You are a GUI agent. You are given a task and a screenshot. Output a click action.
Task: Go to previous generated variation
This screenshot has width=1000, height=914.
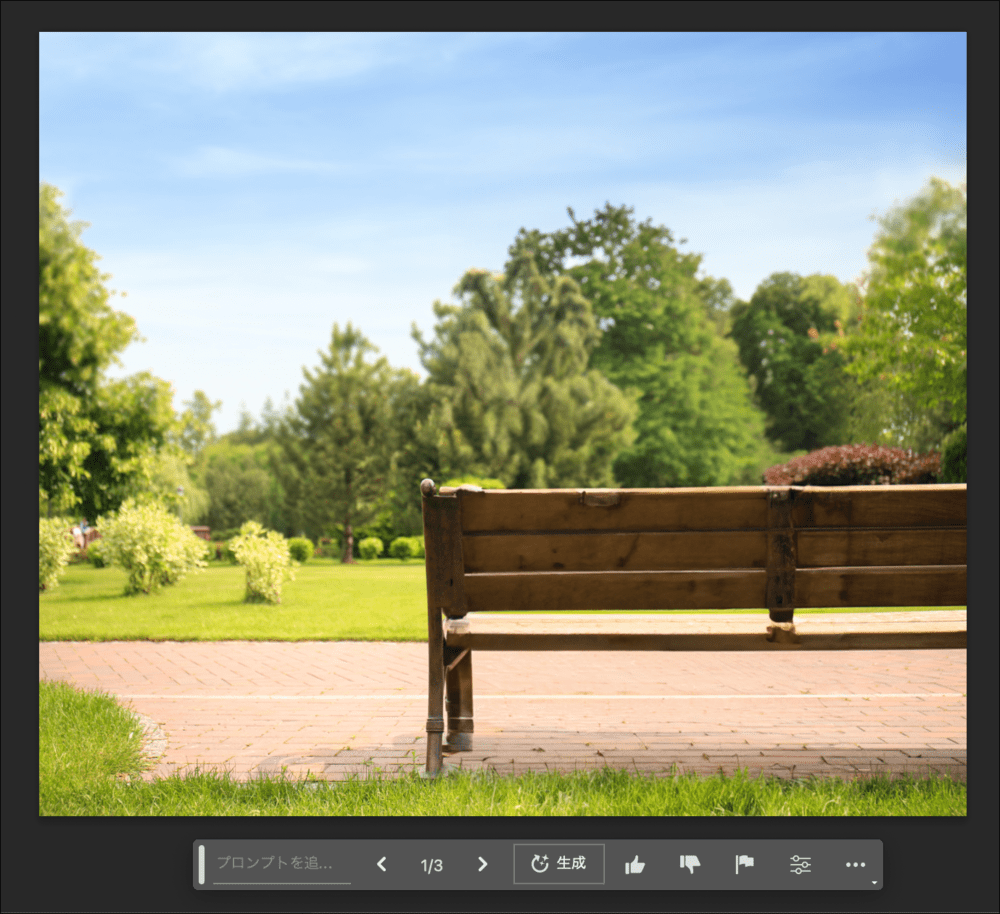(x=381, y=864)
